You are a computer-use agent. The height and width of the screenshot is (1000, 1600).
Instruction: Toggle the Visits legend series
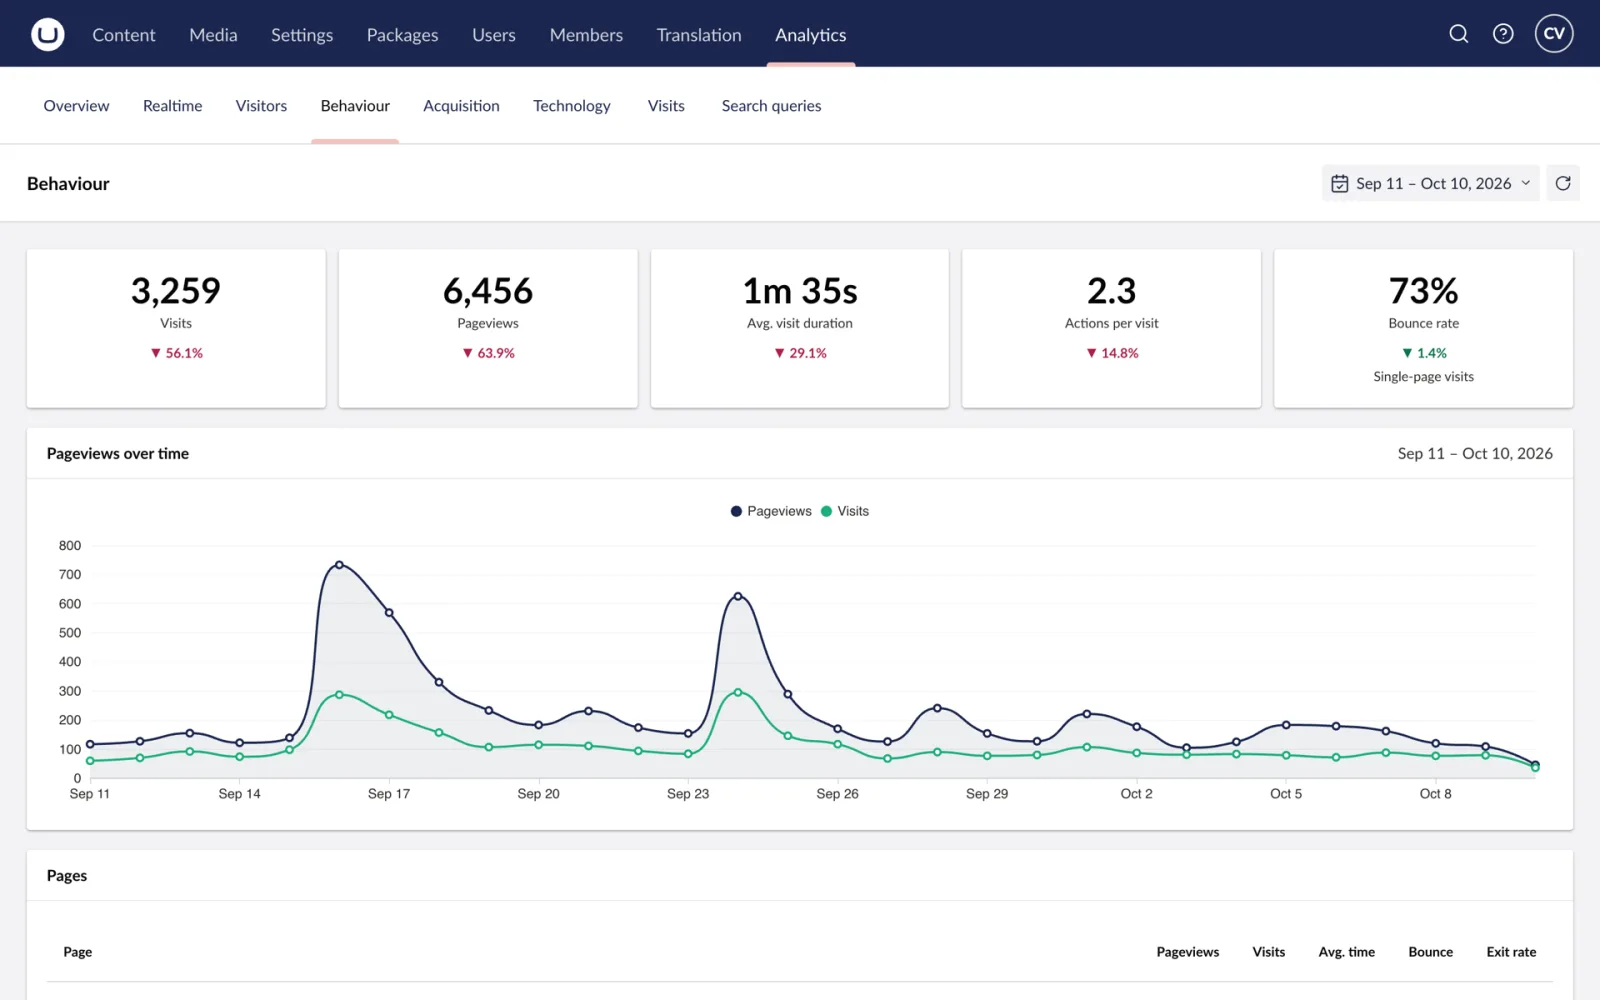coord(845,511)
